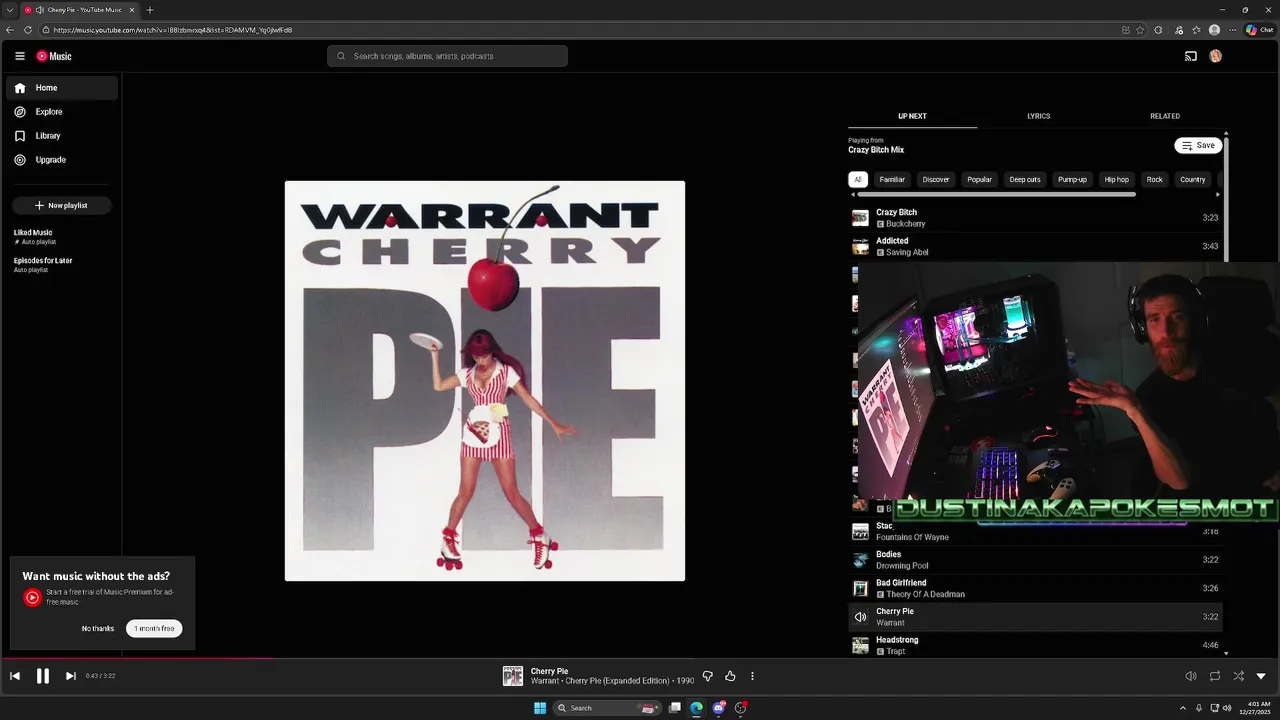This screenshot has width=1280, height=720.
Task: Open the Windows Start menu
Action: 540,708
